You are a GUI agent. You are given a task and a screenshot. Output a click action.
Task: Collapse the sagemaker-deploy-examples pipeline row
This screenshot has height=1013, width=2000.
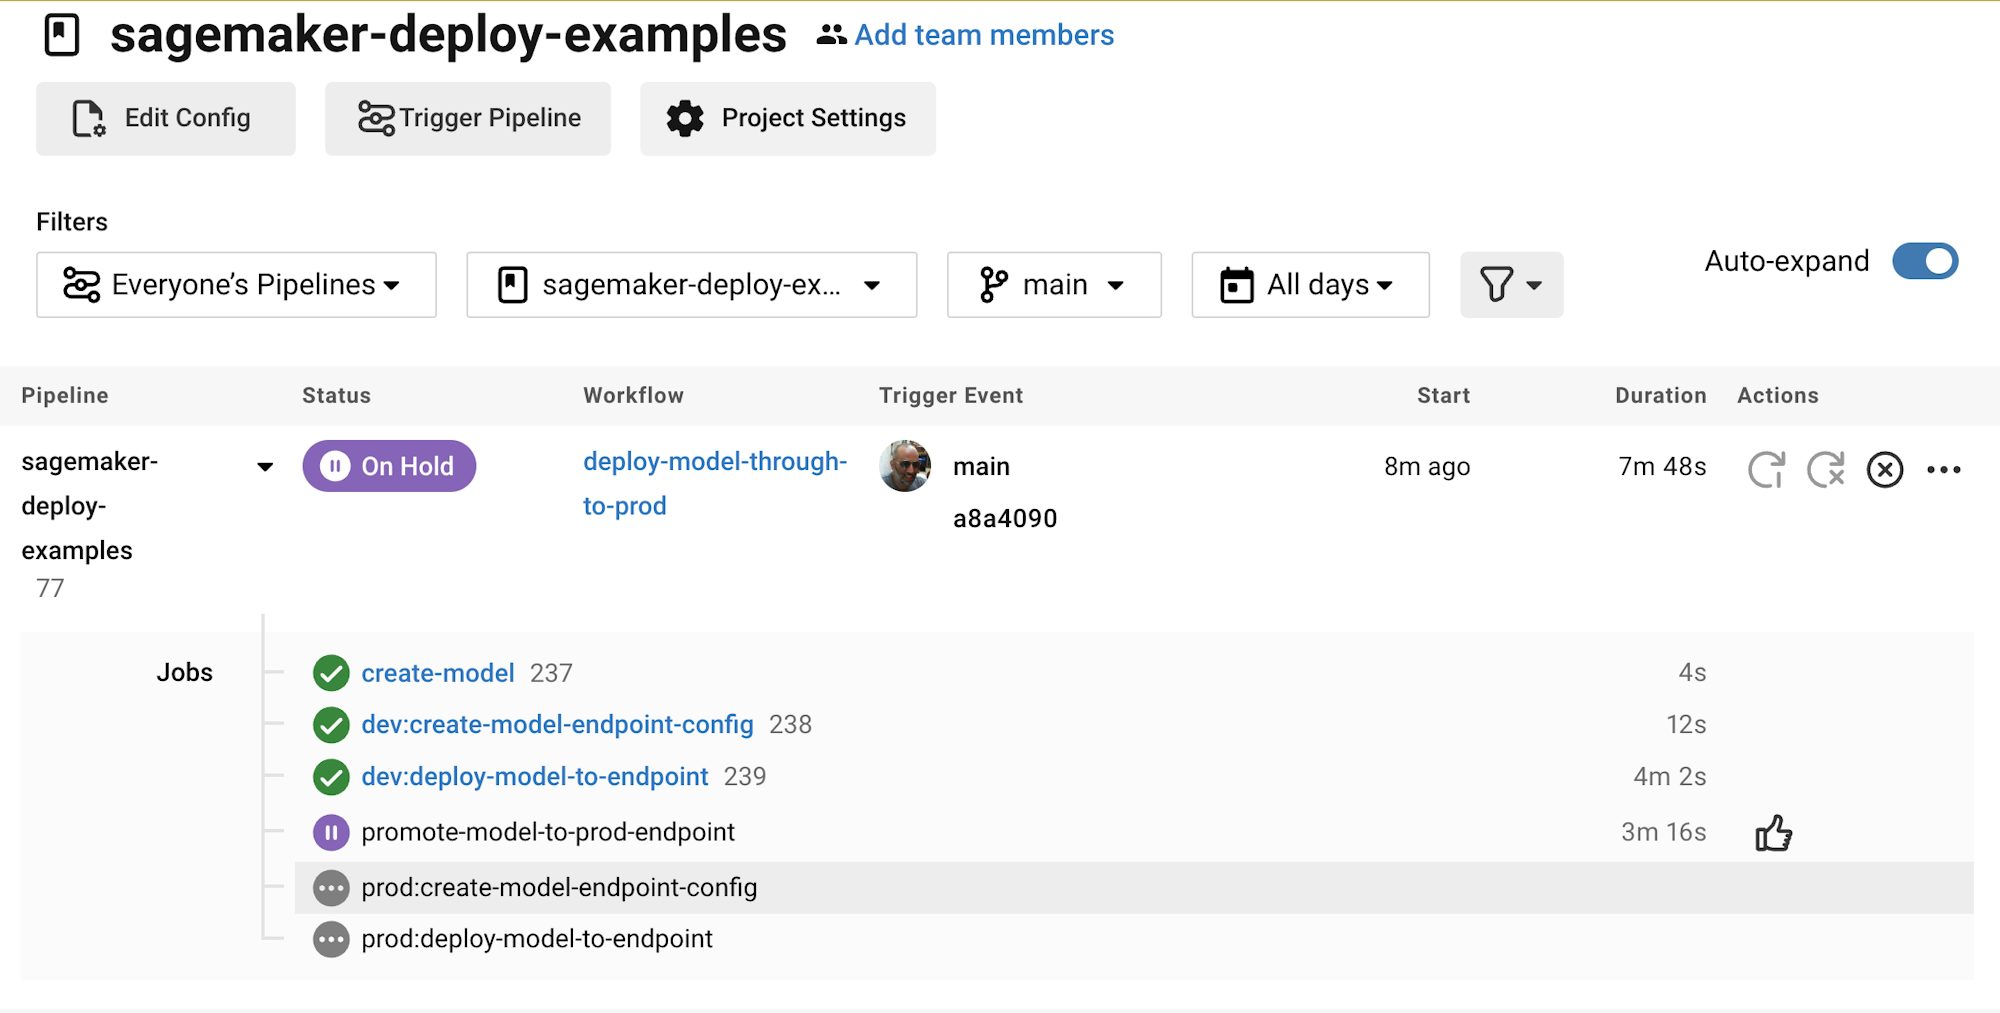pyautogui.click(x=265, y=467)
